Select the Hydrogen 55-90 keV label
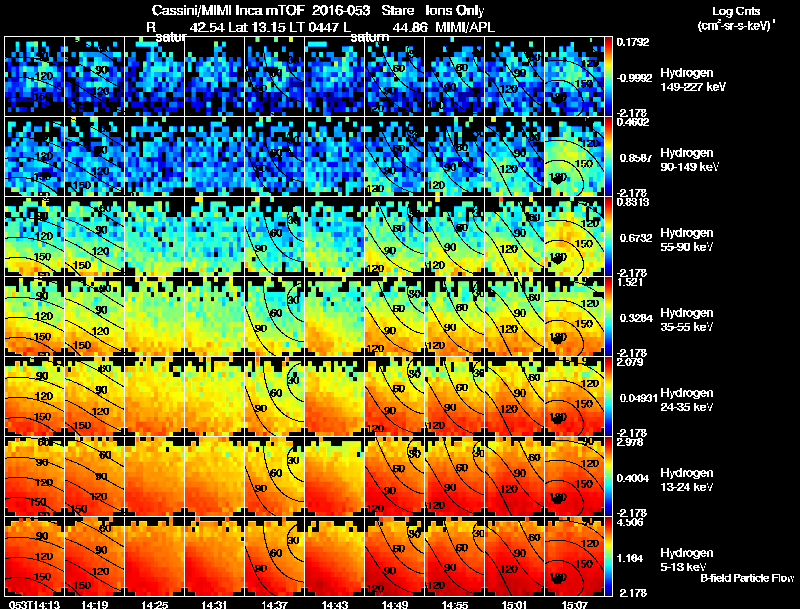 tap(687, 240)
